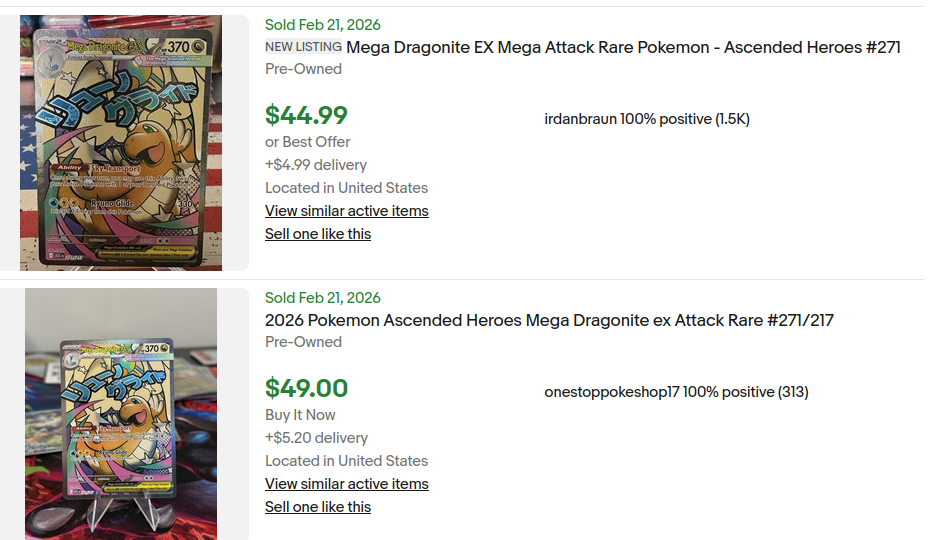Click the 'or Best Offer' text

pos(307,142)
